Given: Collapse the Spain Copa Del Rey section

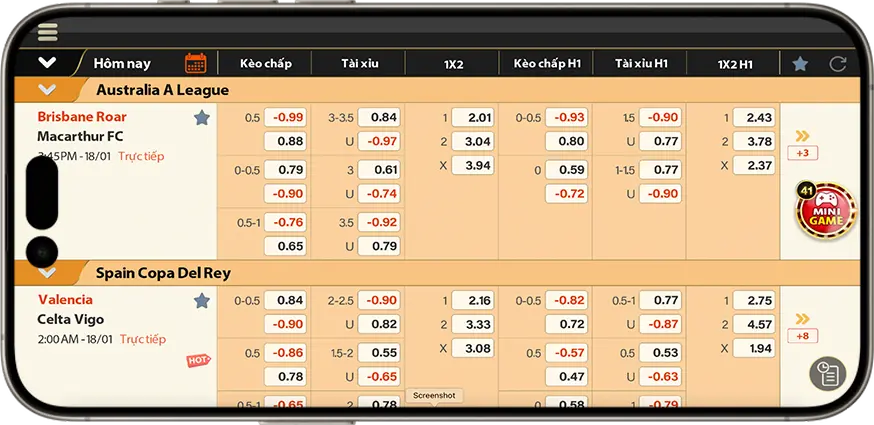Looking at the screenshot, I should pyautogui.click(x=47, y=272).
